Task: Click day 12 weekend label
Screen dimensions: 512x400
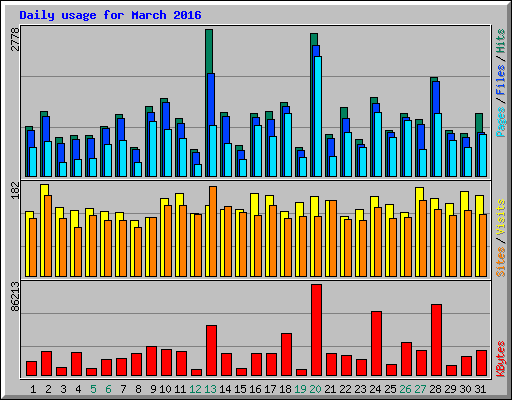Action: tap(195, 389)
